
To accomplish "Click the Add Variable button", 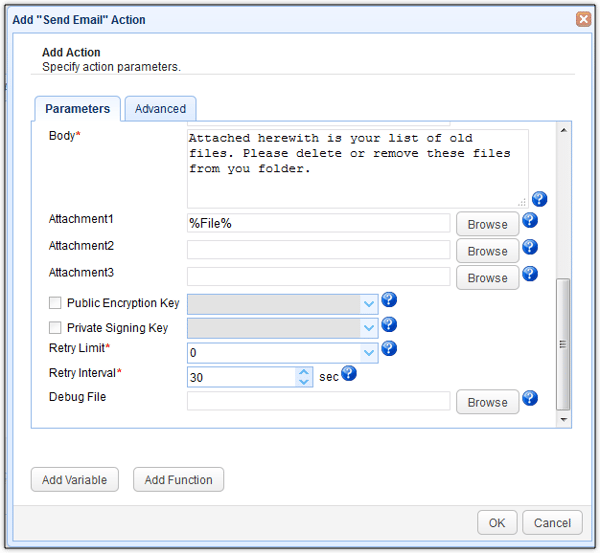I will [x=75, y=480].
